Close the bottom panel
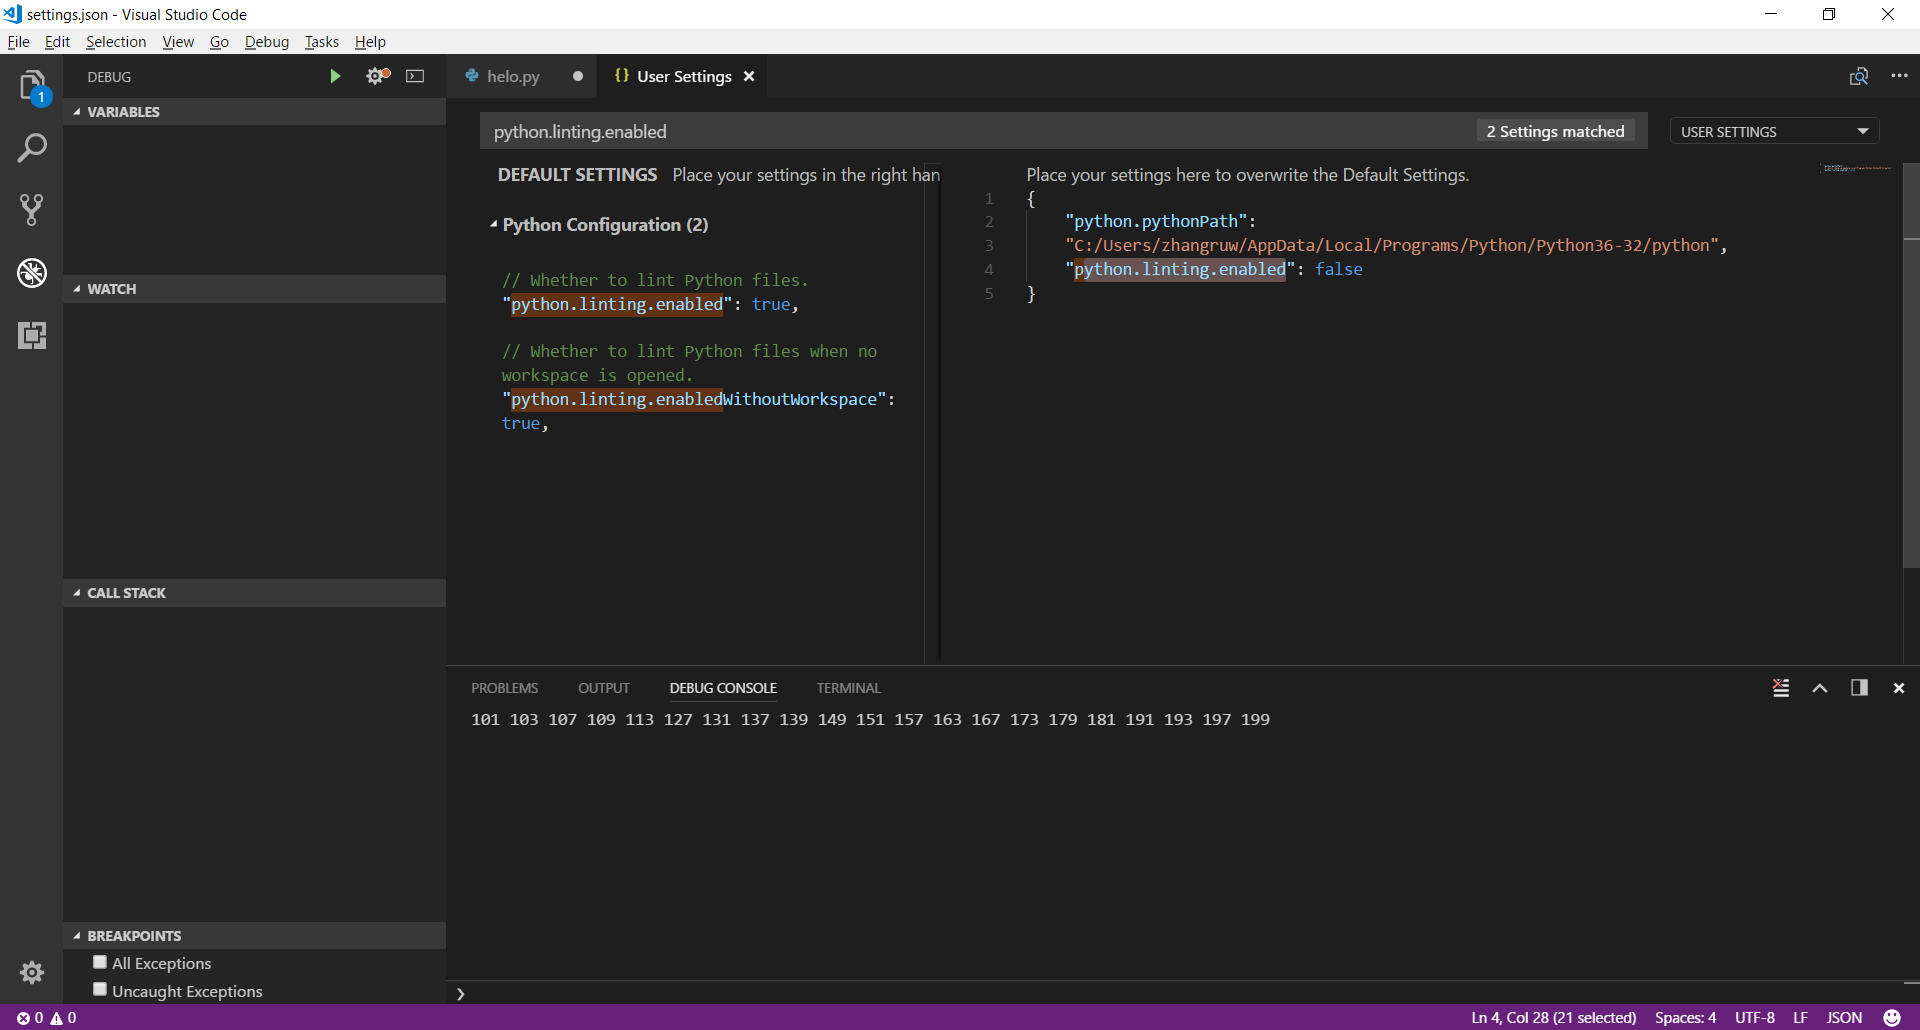1920x1030 pixels. click(1898, 688)
